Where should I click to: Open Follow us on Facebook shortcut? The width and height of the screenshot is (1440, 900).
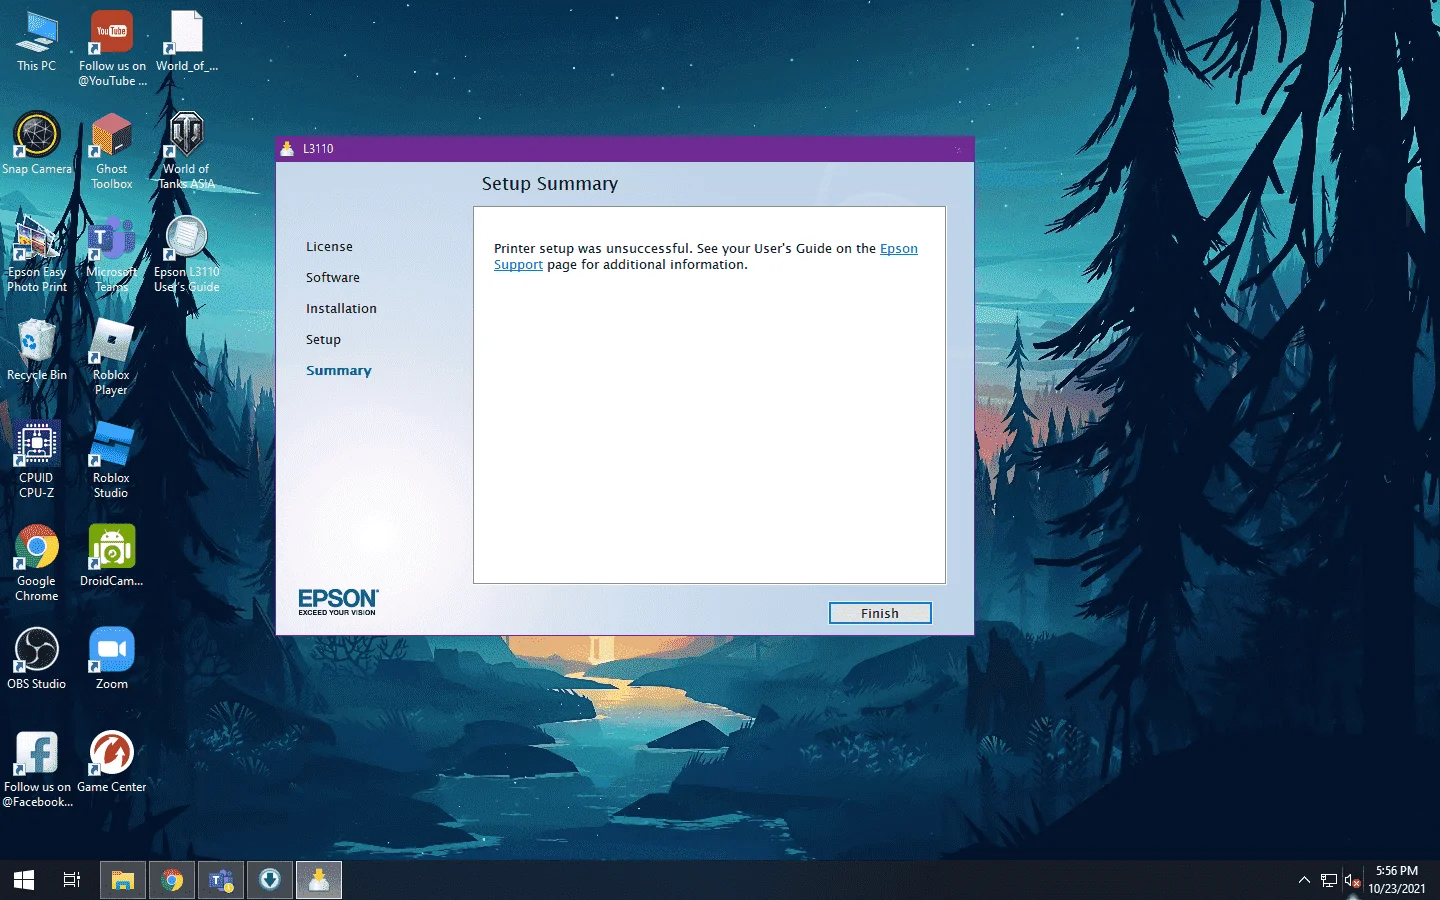[37, 769]
